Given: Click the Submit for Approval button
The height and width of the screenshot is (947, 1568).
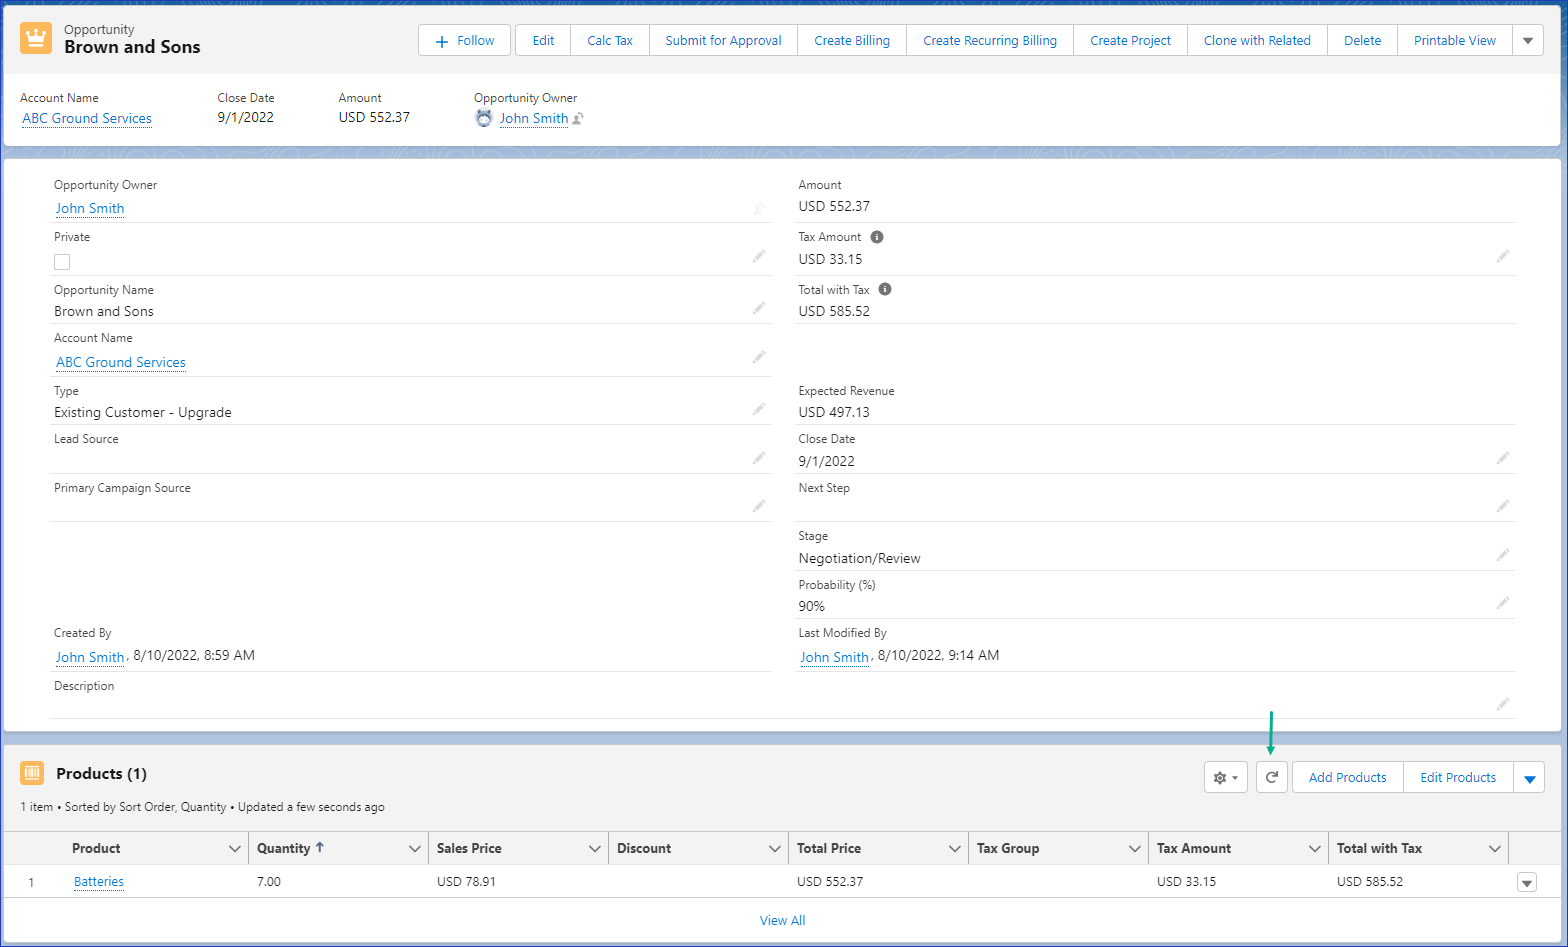Looking at the screenshot, I should [x=723, y=41].
